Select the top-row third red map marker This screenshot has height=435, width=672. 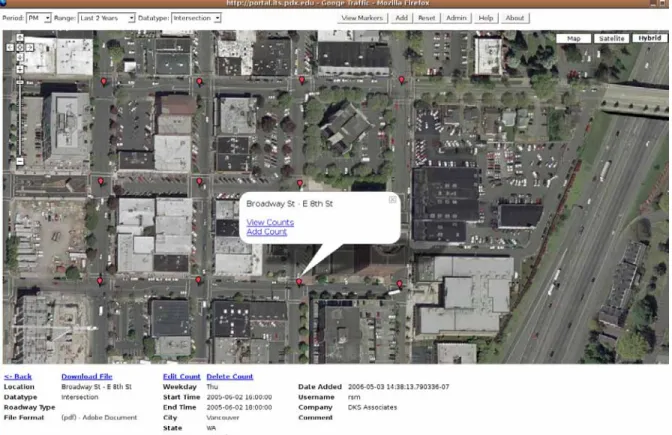tap(302, 80)
